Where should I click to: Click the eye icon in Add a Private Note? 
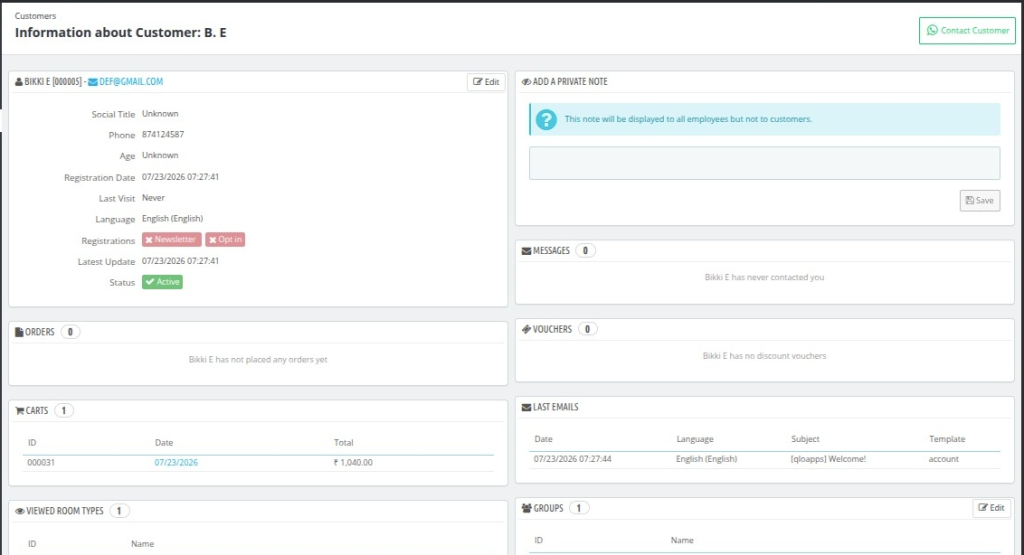click(x=526, y=82)
